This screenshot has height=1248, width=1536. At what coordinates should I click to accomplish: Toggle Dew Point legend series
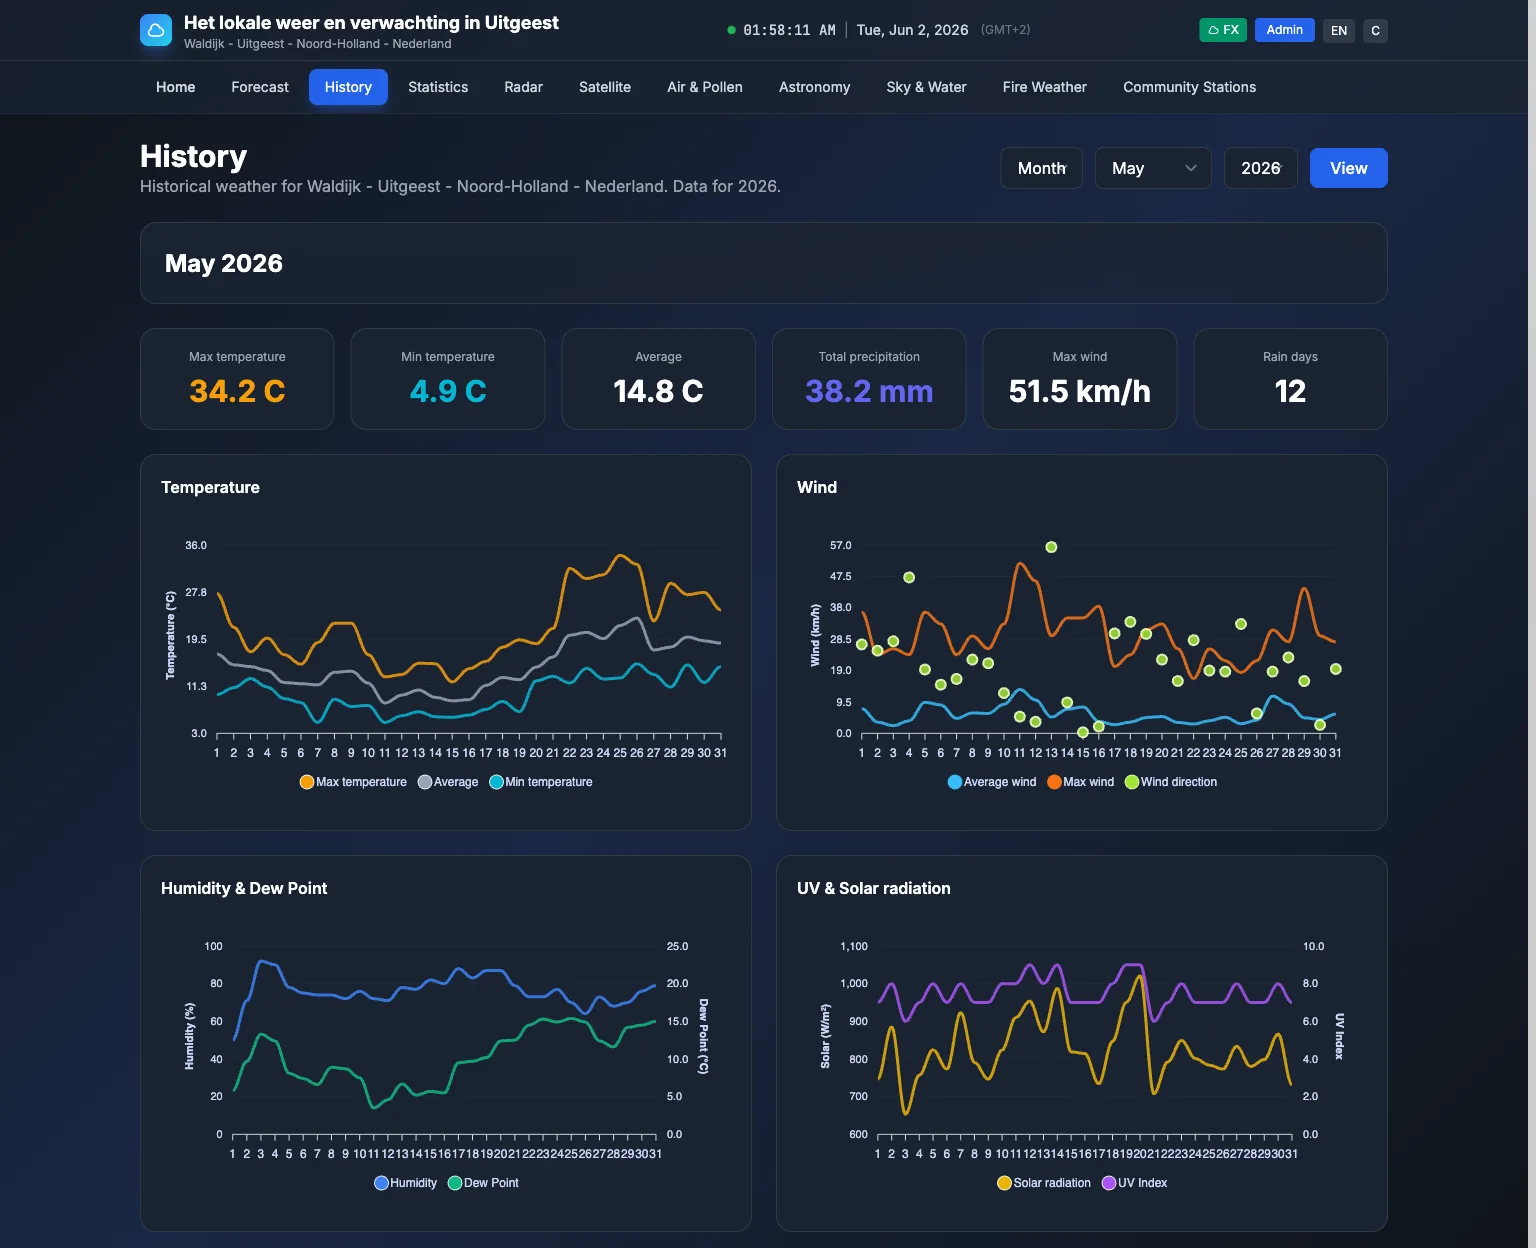pyautogui.click(x=483, y=1183)
